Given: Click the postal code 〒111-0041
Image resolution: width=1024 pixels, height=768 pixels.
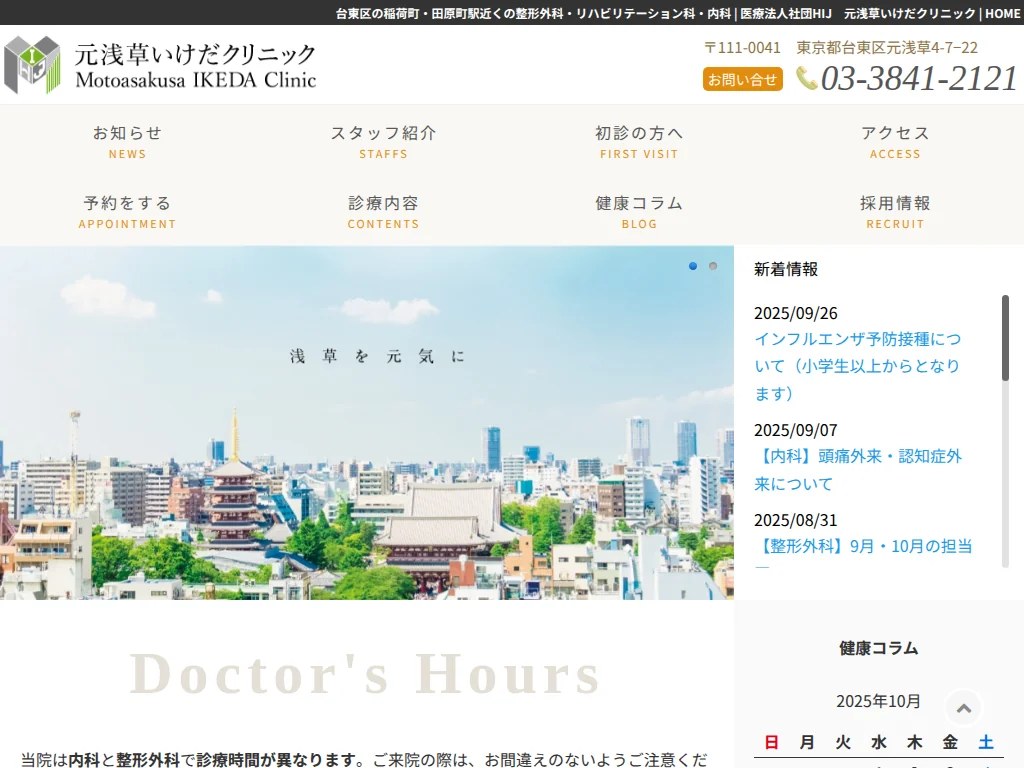Looking at the screenshot, I should [742, 48].
